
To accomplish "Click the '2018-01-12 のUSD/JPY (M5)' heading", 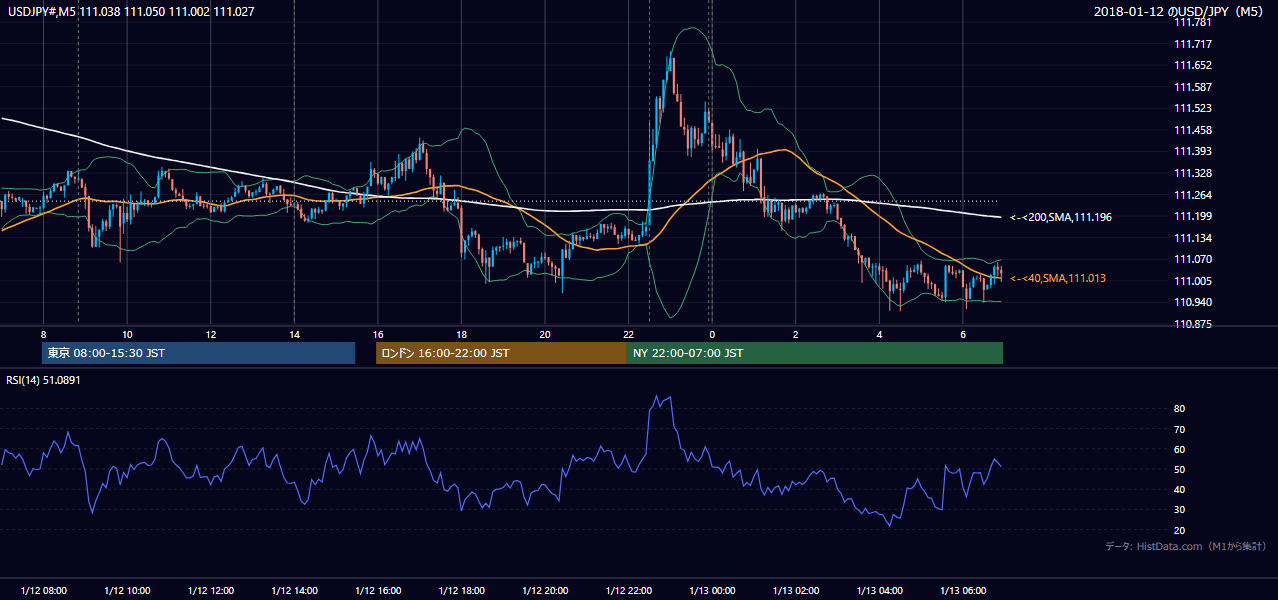I will [x=1181, y=12].
